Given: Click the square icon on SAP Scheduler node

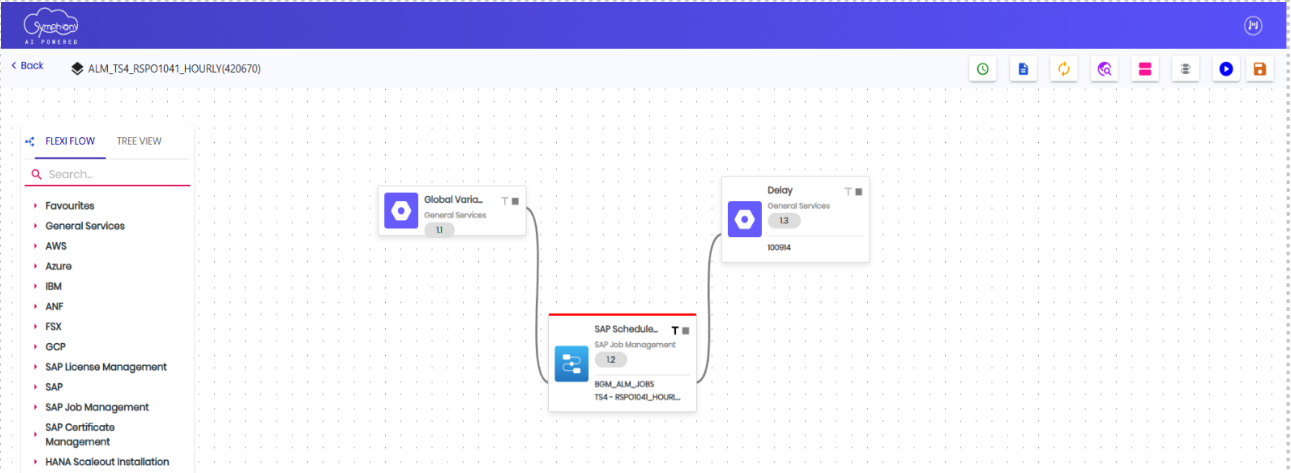Looking at the screenshot, I should point(686,330).
